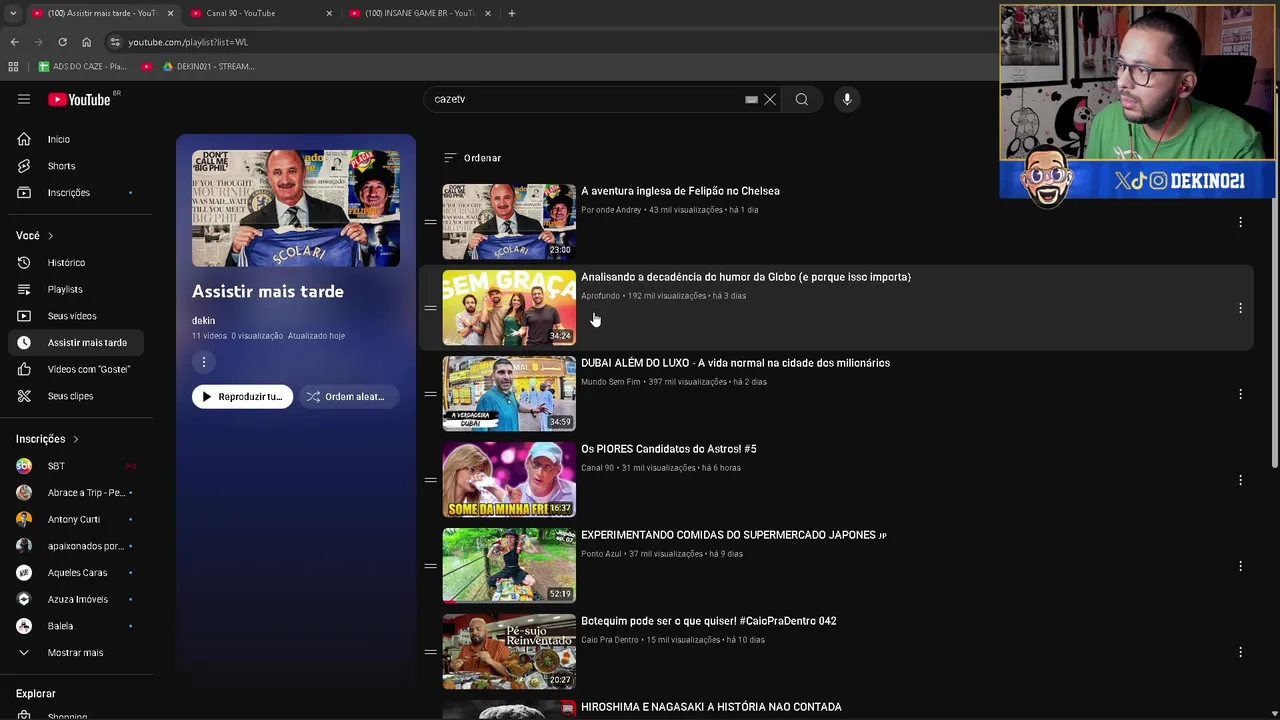Open supermercado japonês video thumbnail
The height and width of the screenshot is (720, 1280).
509,565
